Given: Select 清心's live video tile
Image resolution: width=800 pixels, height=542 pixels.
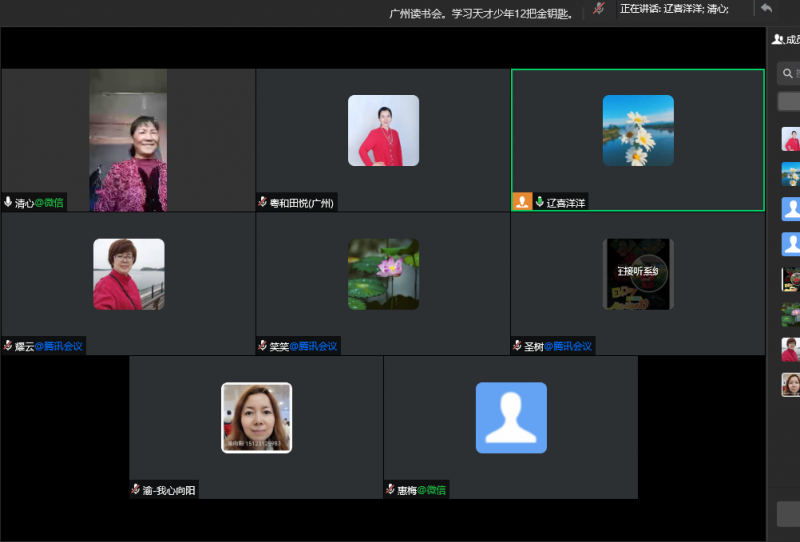Looking at the screenshot, I should [x=128, y=140].
